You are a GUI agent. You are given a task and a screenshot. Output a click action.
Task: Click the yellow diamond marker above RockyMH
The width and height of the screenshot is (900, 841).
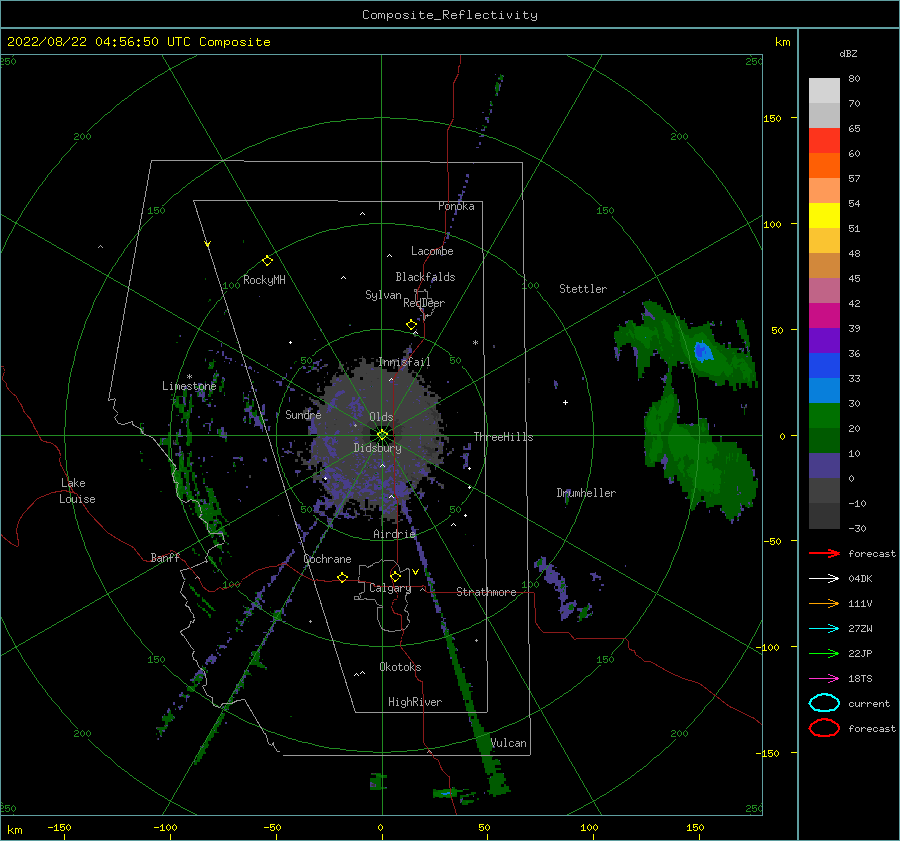(267, 261)
